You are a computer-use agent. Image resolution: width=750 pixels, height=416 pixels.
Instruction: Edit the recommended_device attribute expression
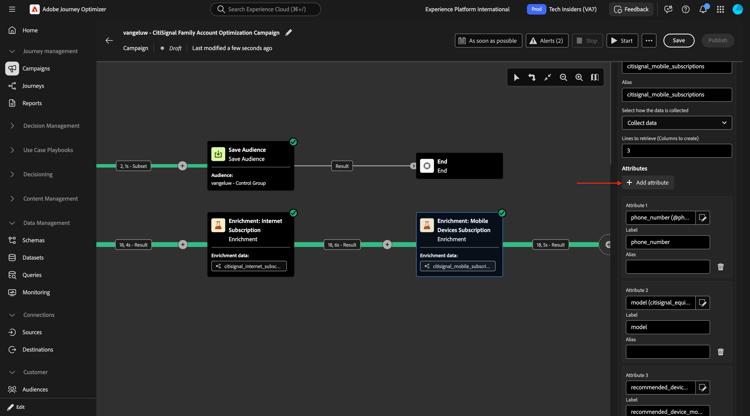click(703, 388)
